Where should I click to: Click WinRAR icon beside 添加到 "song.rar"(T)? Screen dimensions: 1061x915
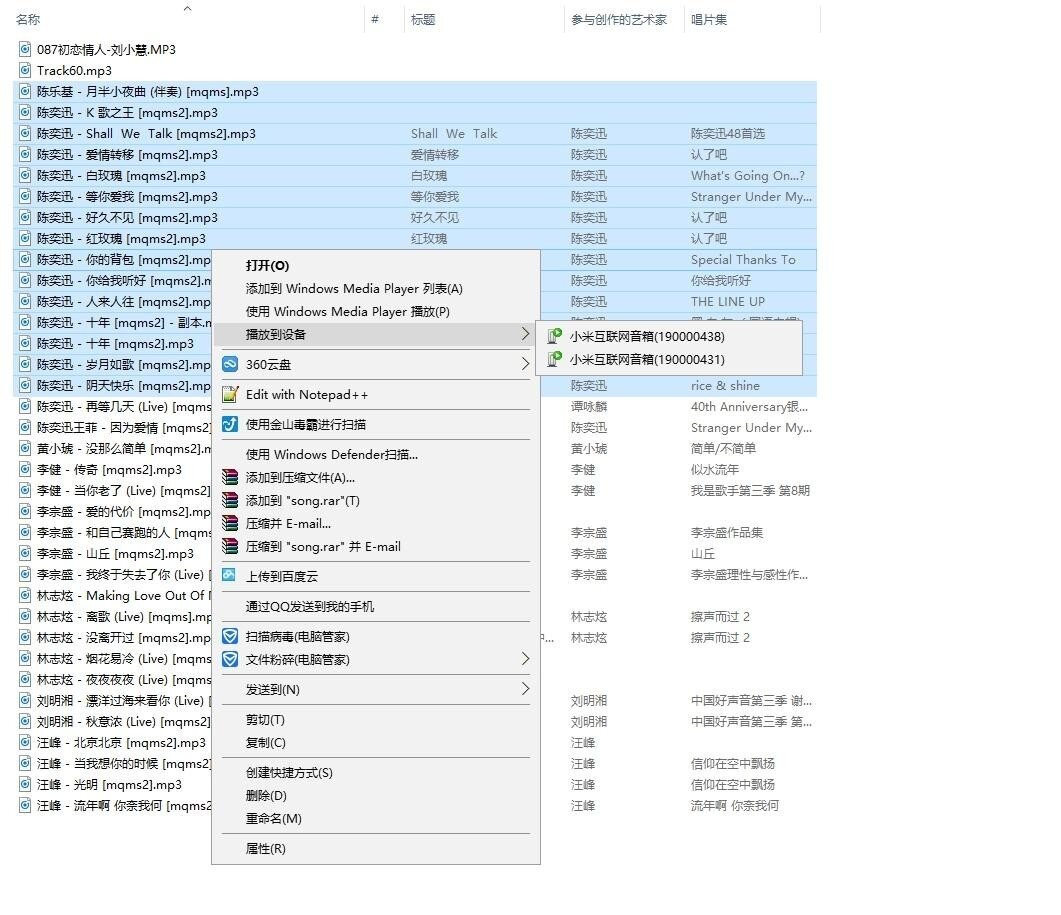(x=230, y=500)
